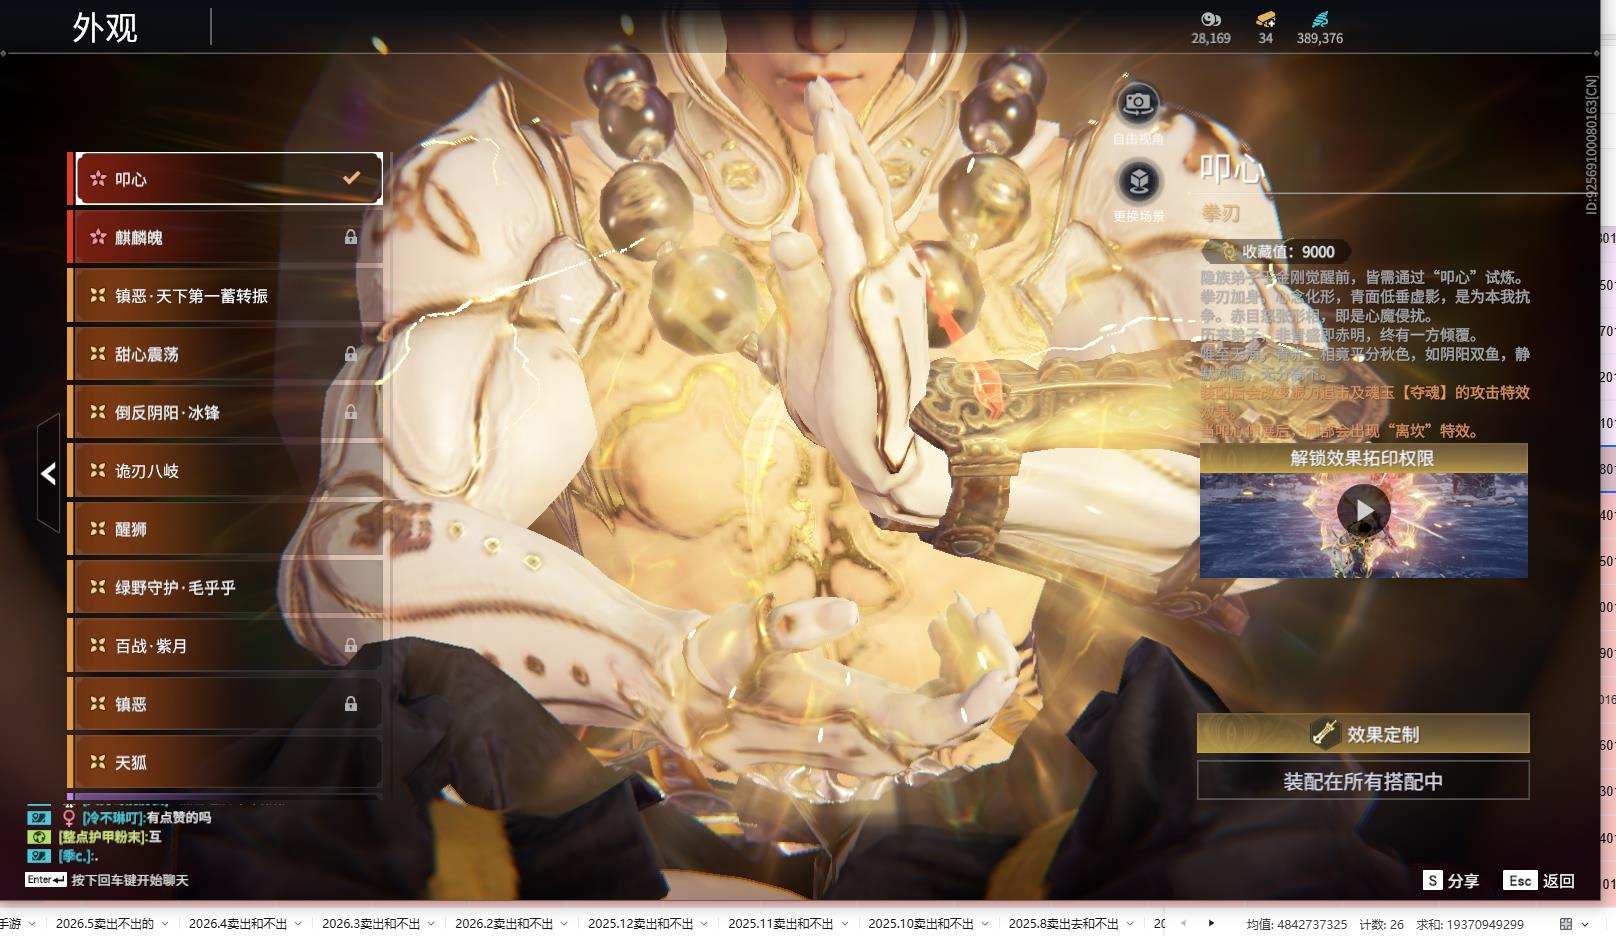Open effect customization (效果定制)
The width and height of the screenshot is (1616, 939).
[1363, 733]
